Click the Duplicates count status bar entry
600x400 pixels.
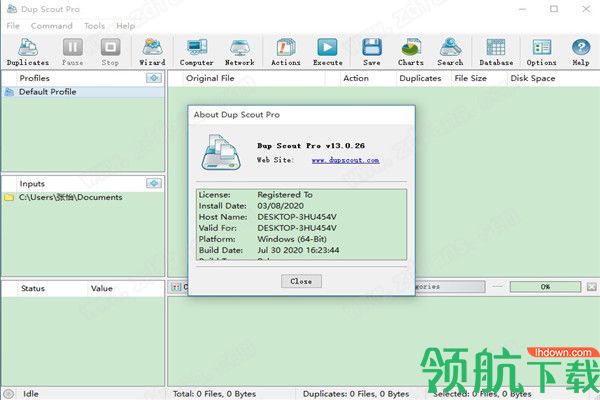coord(356,394)
